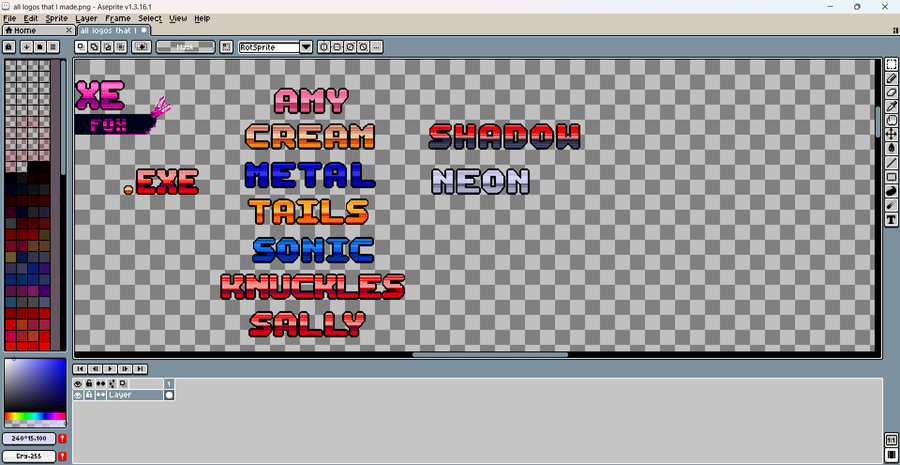Click the foreground color 240°15,100 button
The image size is (900, 465).
point(29,439)
